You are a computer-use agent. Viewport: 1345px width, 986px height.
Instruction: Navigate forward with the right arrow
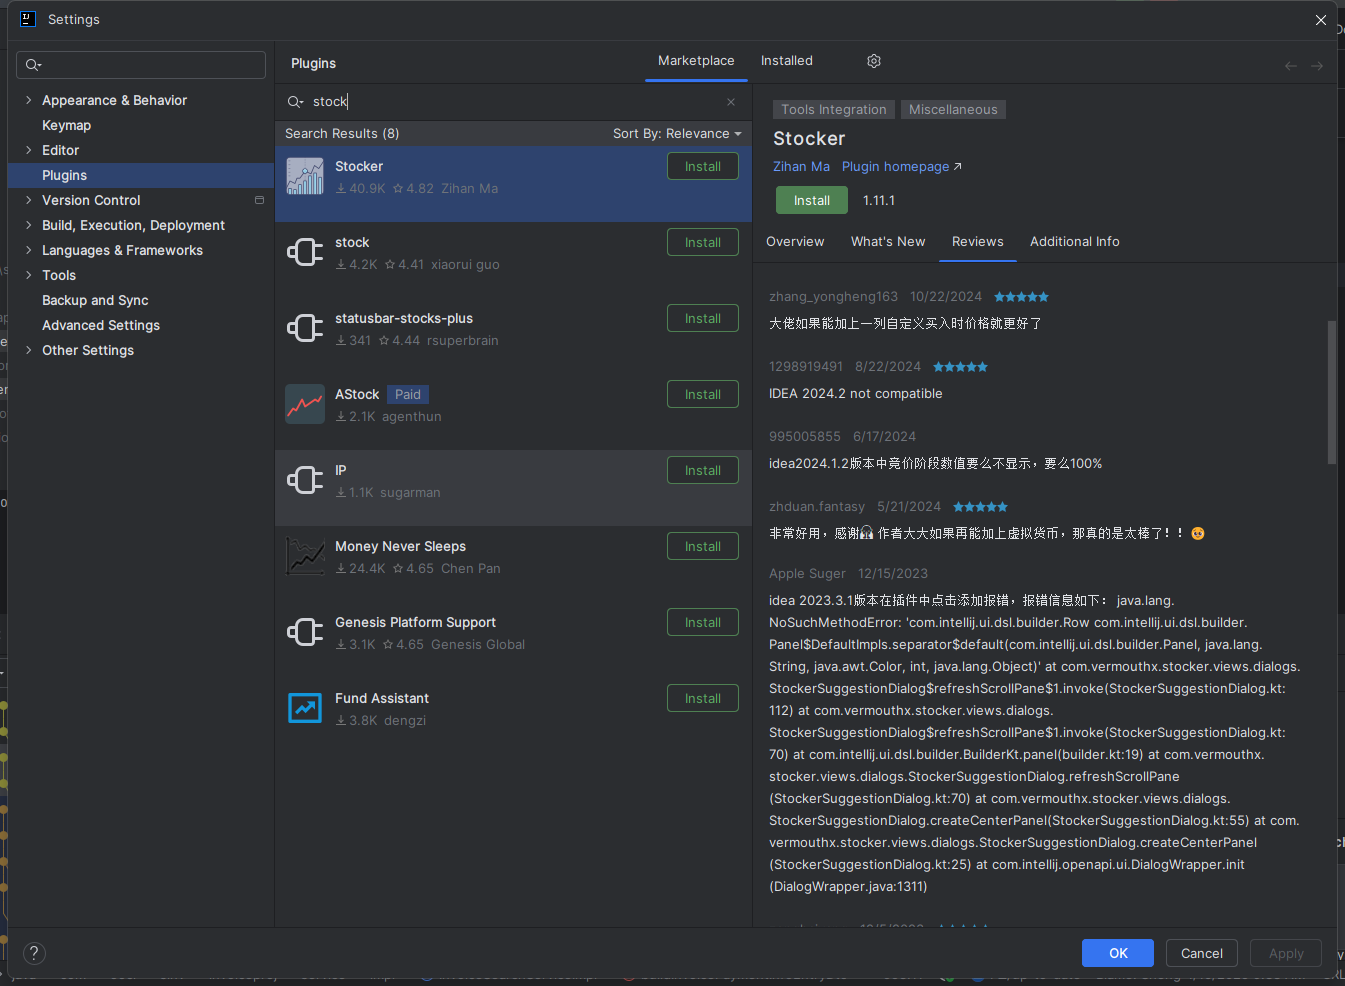(x=1317, y=66)
